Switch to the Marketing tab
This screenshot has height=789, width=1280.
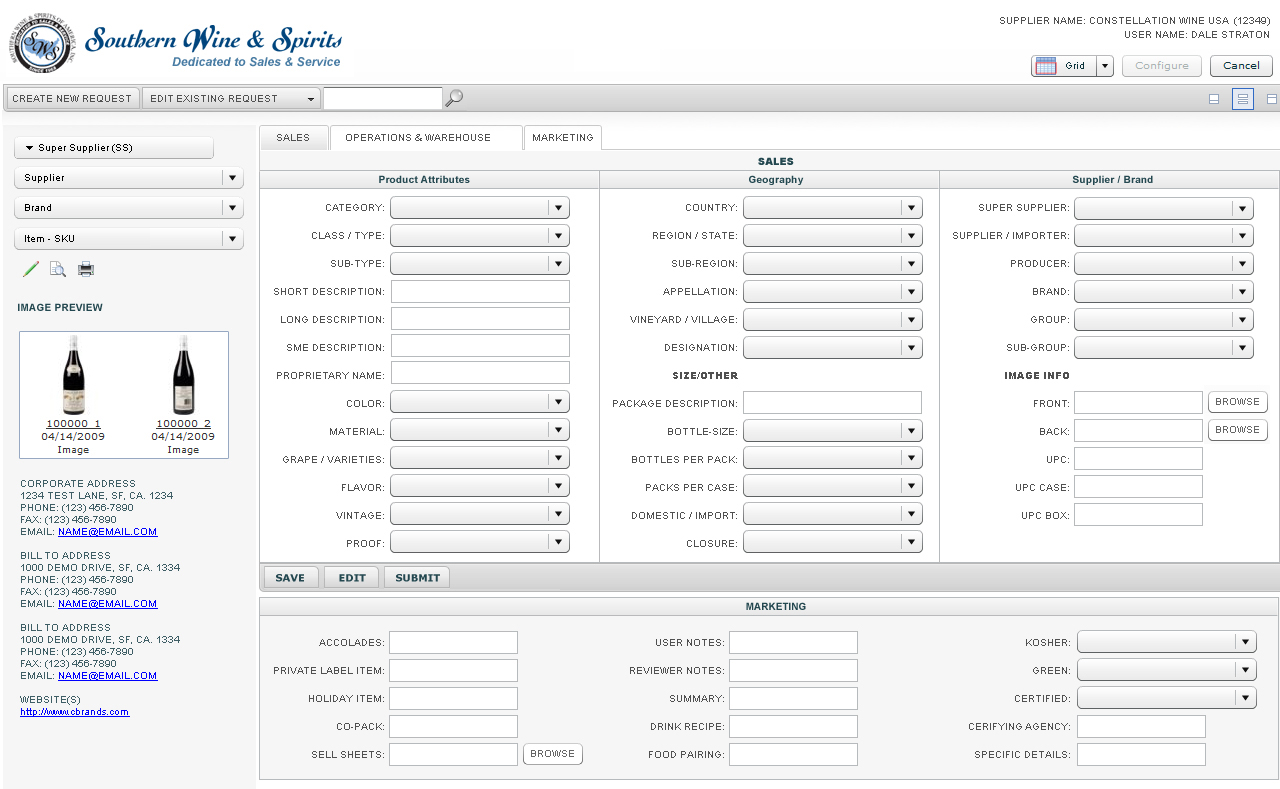coord(562,138)
